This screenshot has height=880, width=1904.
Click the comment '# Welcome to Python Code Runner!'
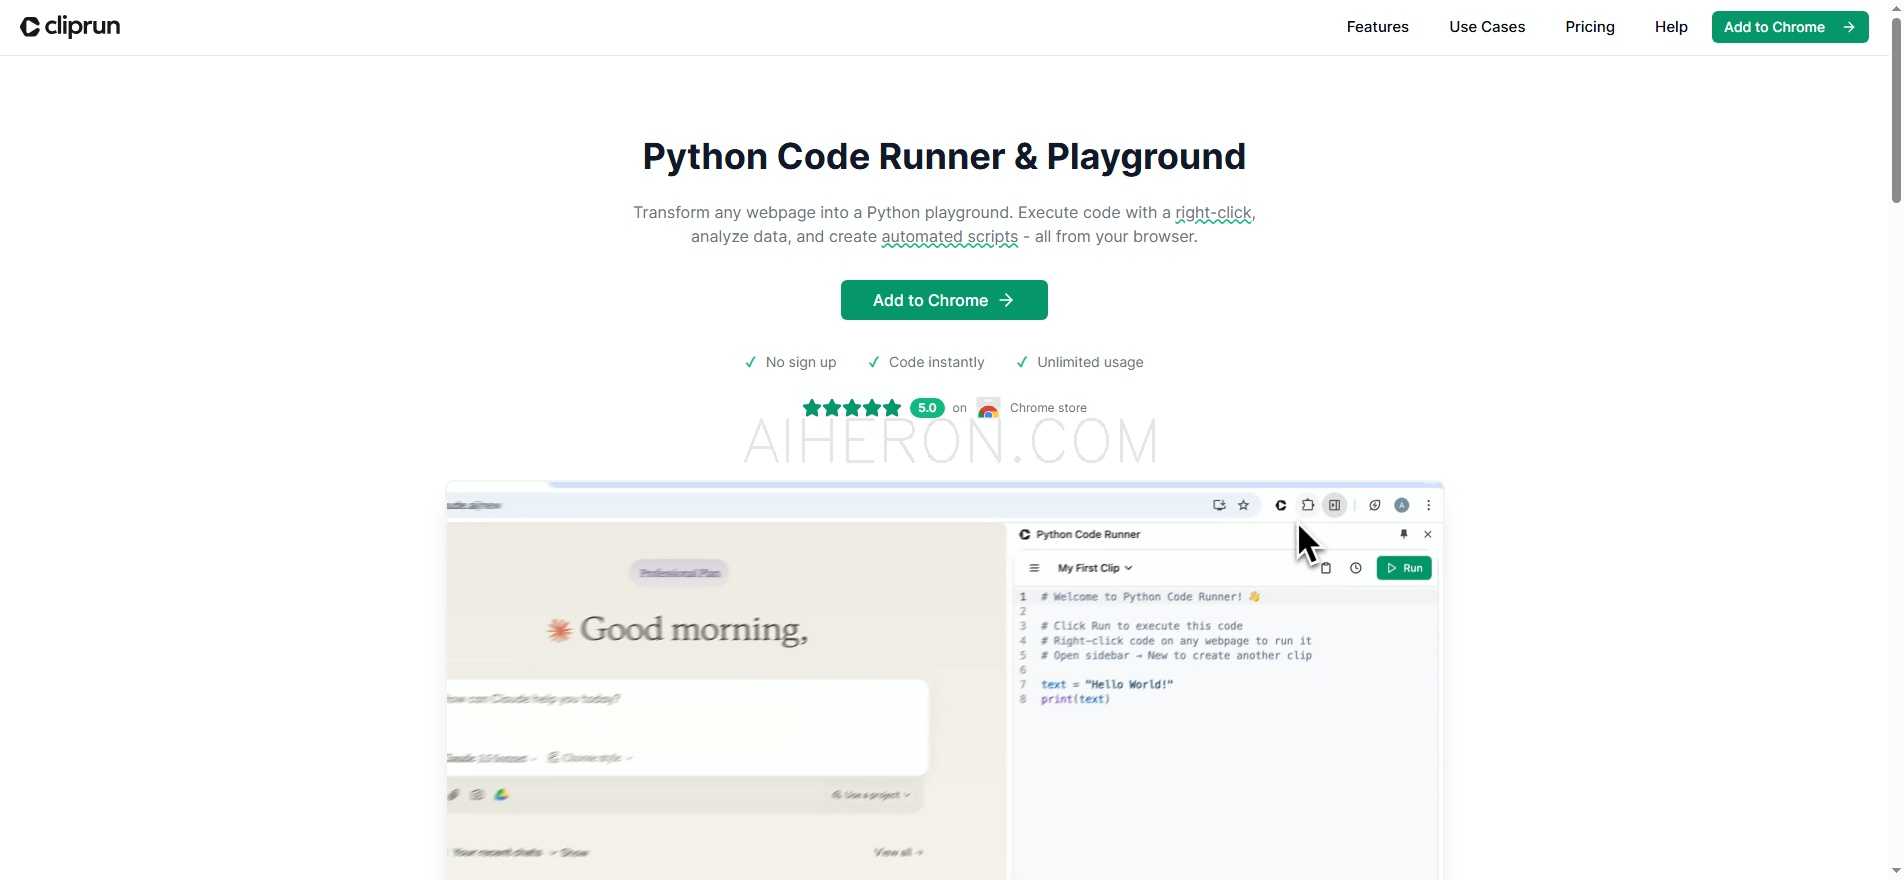click(1150, 597)
